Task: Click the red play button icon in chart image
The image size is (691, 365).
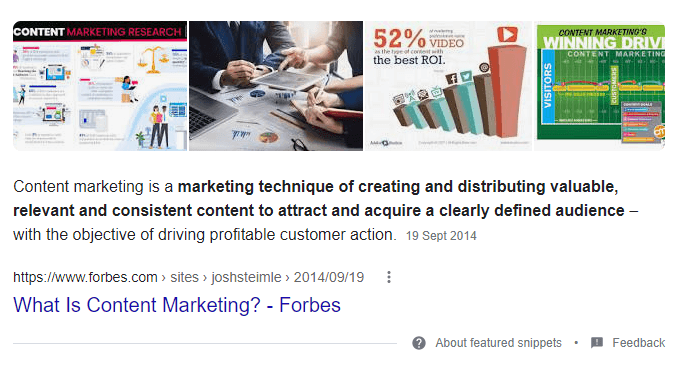Action: 507,34
